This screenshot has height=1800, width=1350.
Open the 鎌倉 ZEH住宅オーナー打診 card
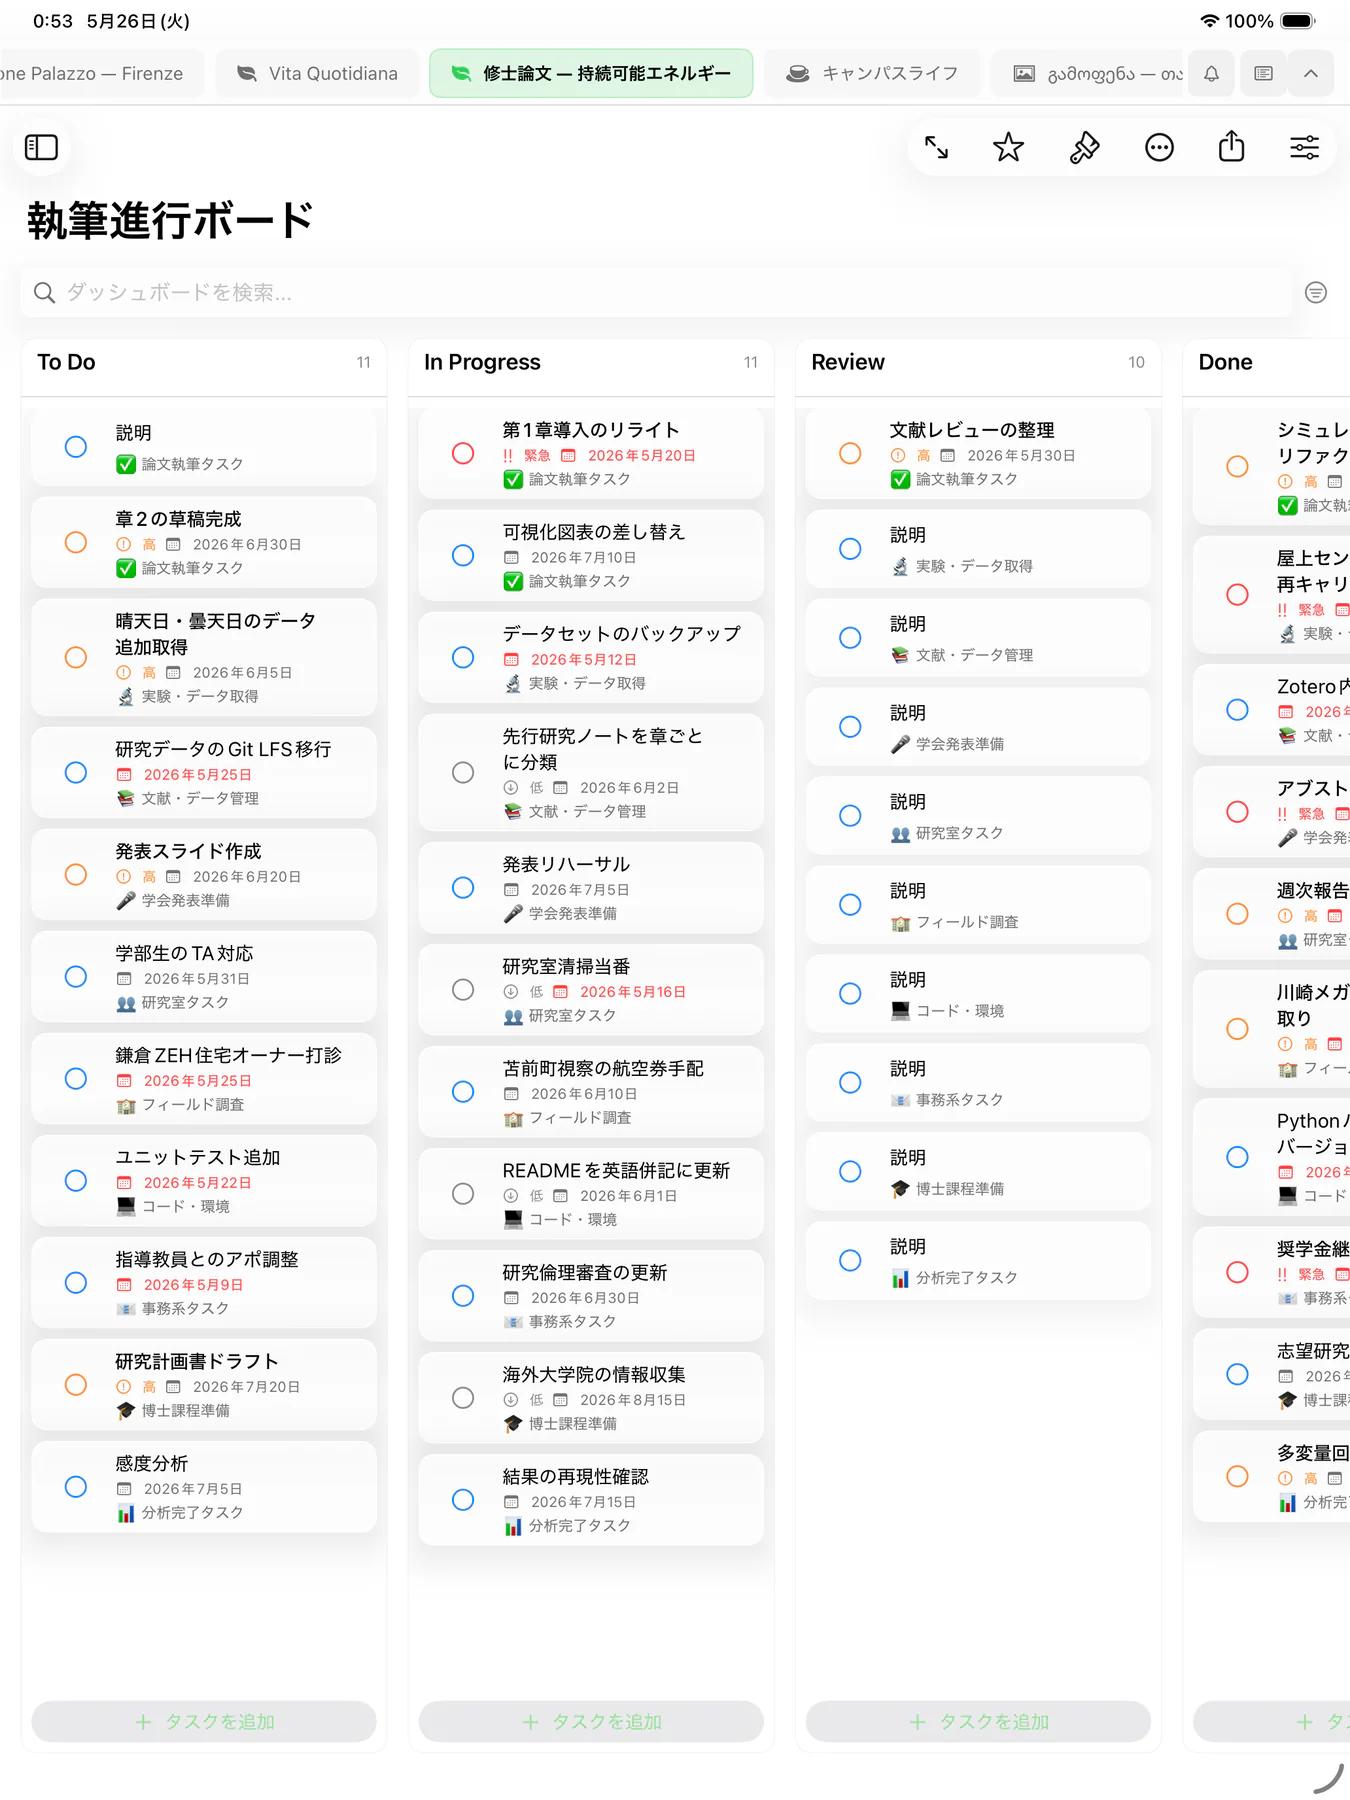coord(204,1079)
